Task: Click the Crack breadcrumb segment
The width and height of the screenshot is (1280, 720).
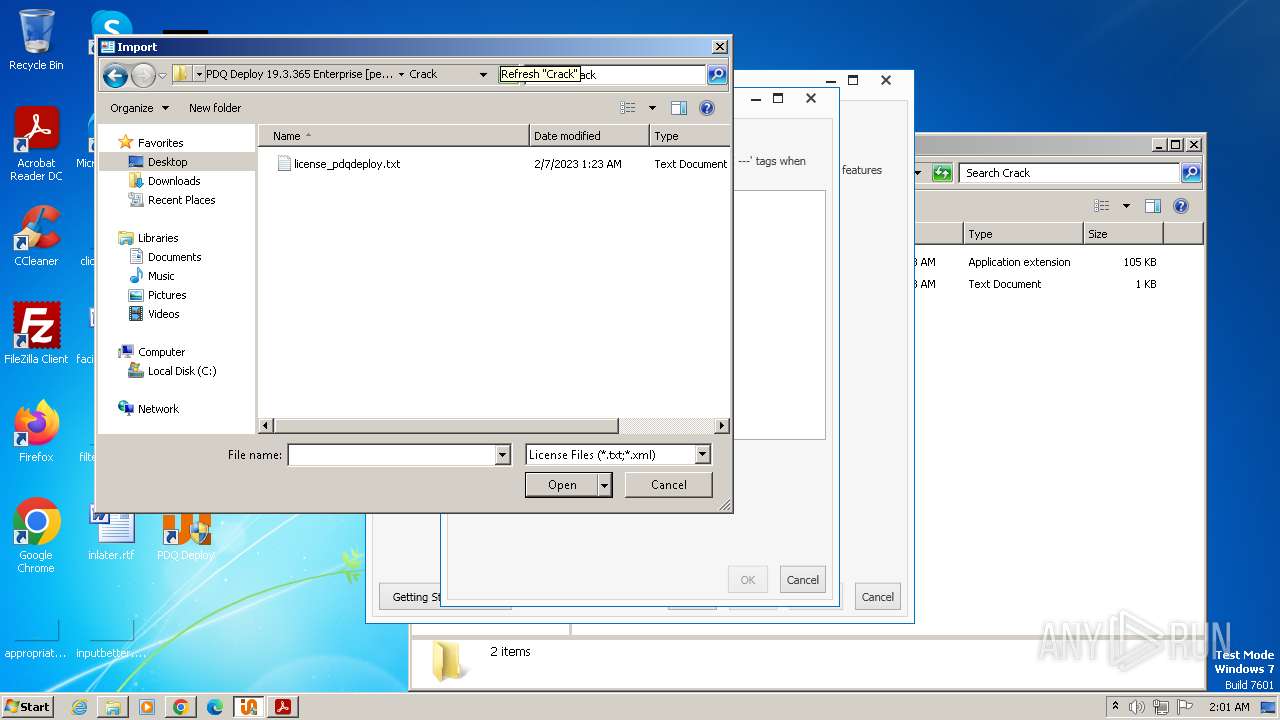Action: (423, 74)
